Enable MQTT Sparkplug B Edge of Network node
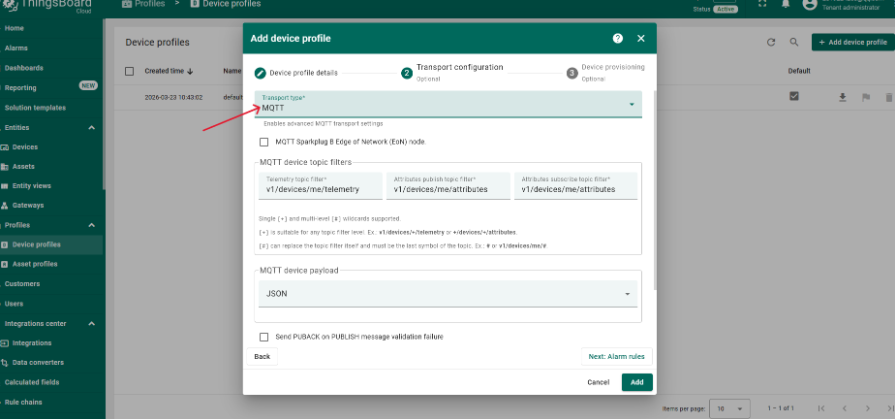 [x=264, y=142]
